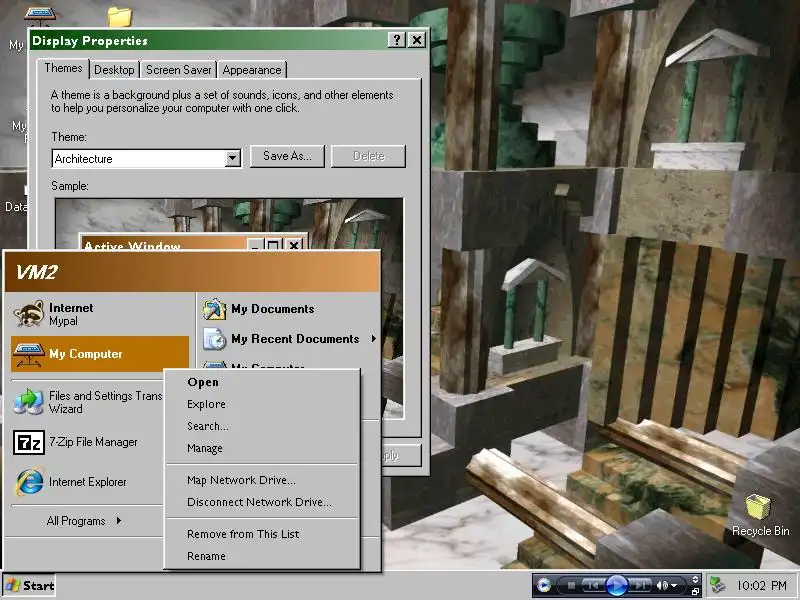
Task: Expand the My Recent Documents submenu
Action: point(288,339)
